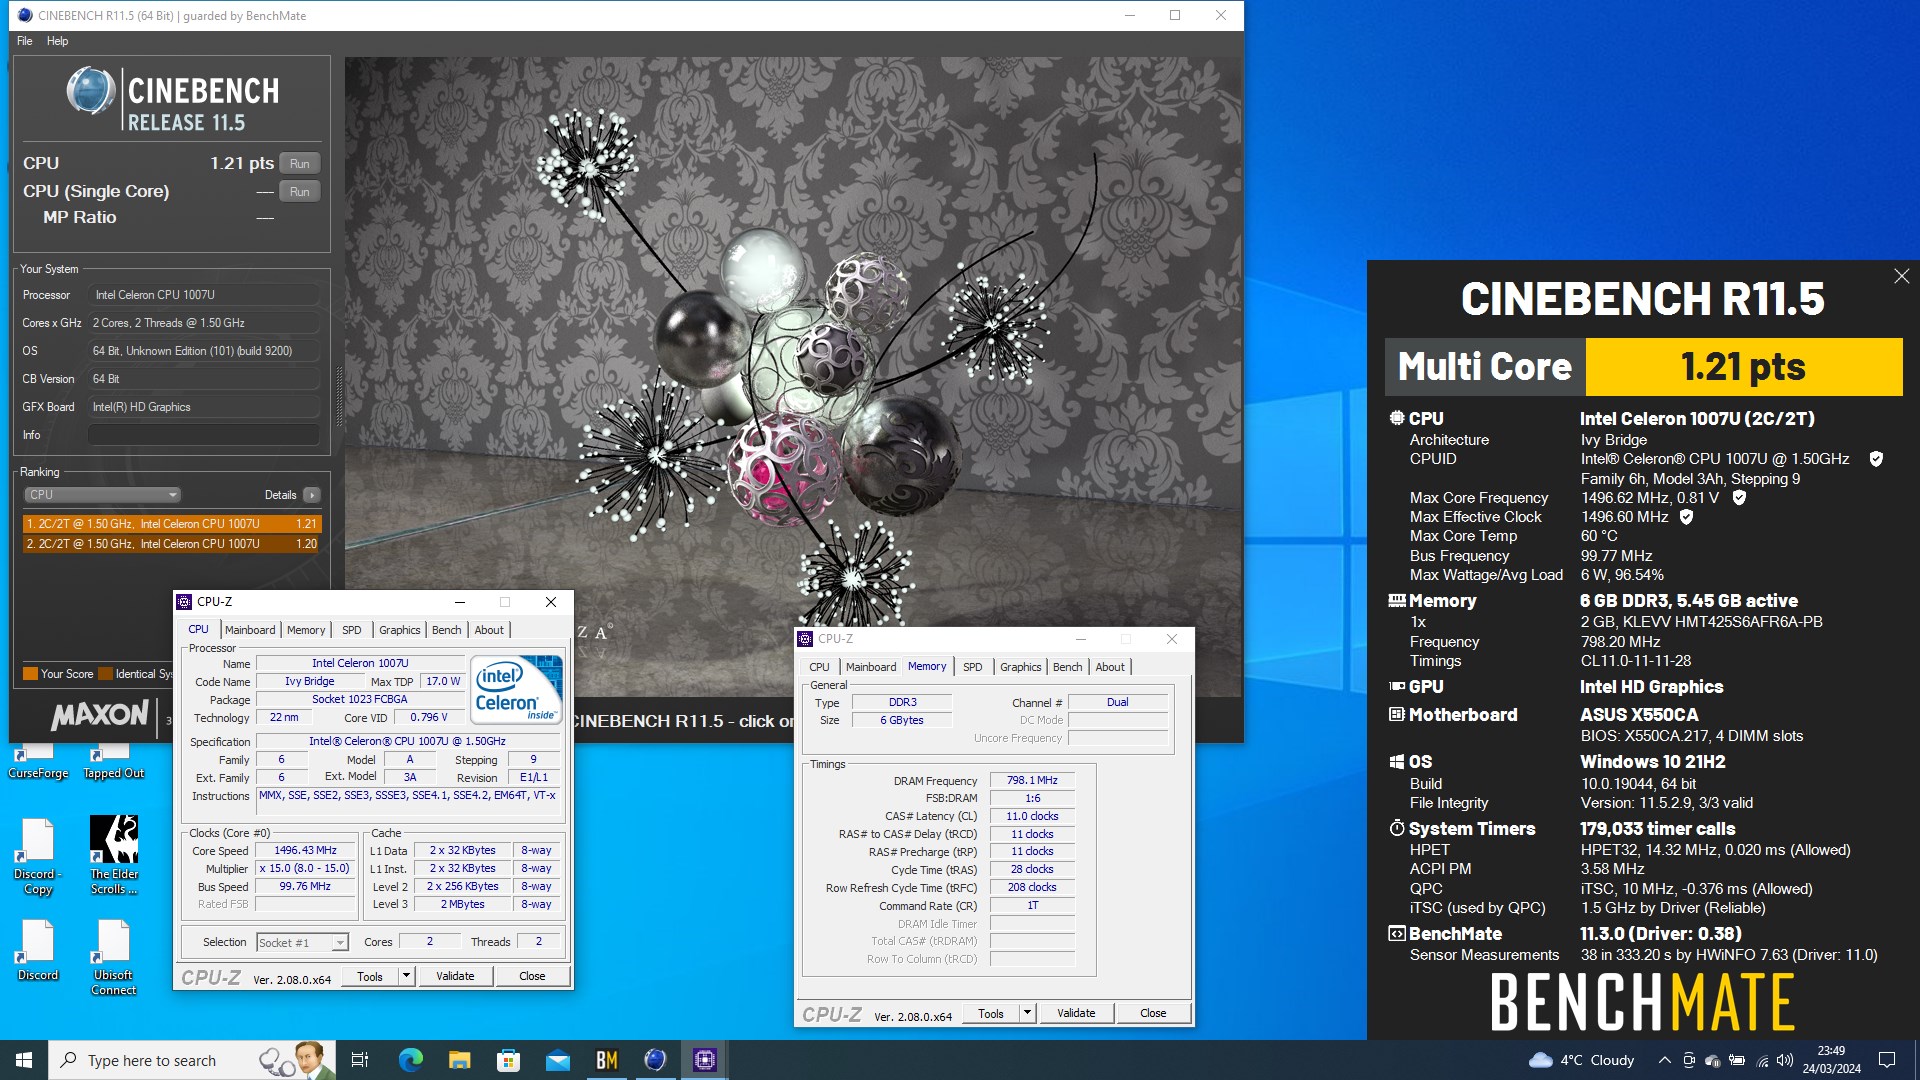Viewport: 1920px width, 1080px height.
Task: Open Microsoft Store from taskbar
Action: coord(508,1060)
